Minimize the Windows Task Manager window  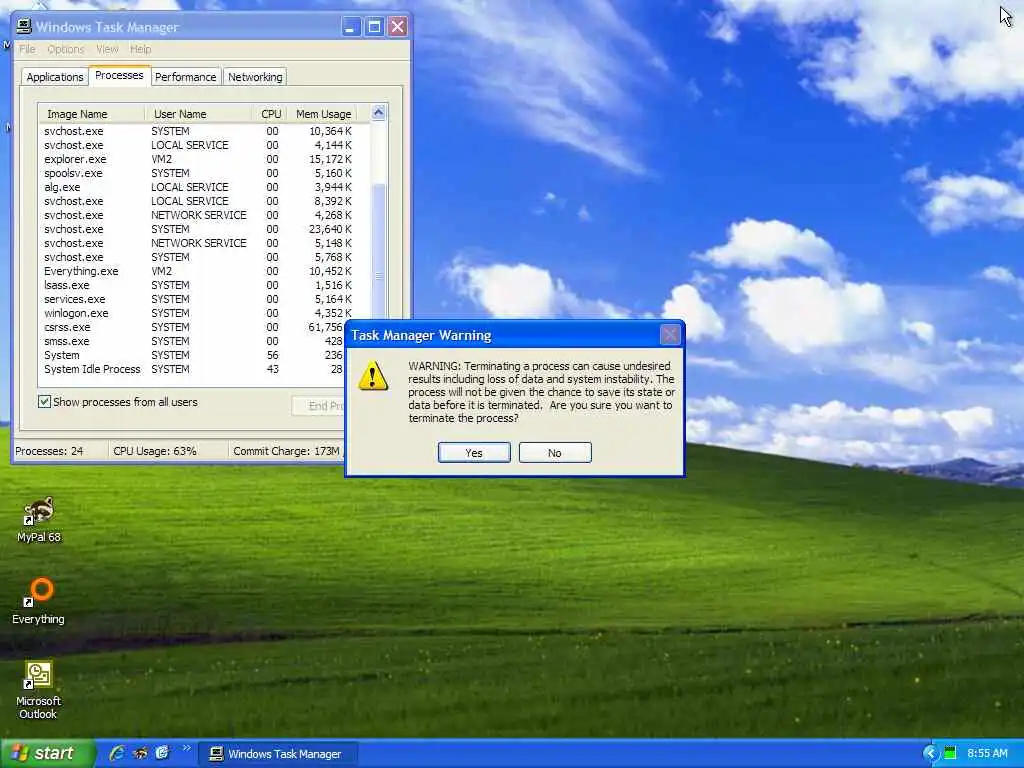pos(351,27)
